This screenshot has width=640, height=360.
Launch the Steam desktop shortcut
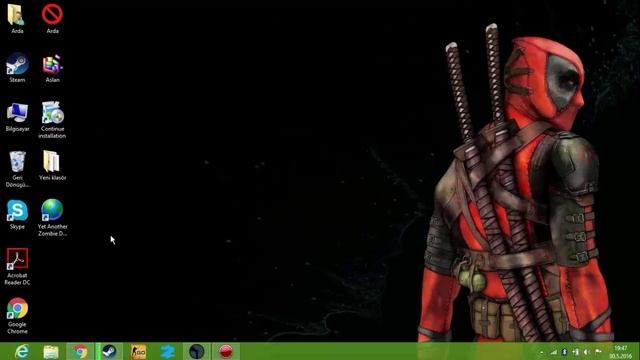[x=17, y=67]
